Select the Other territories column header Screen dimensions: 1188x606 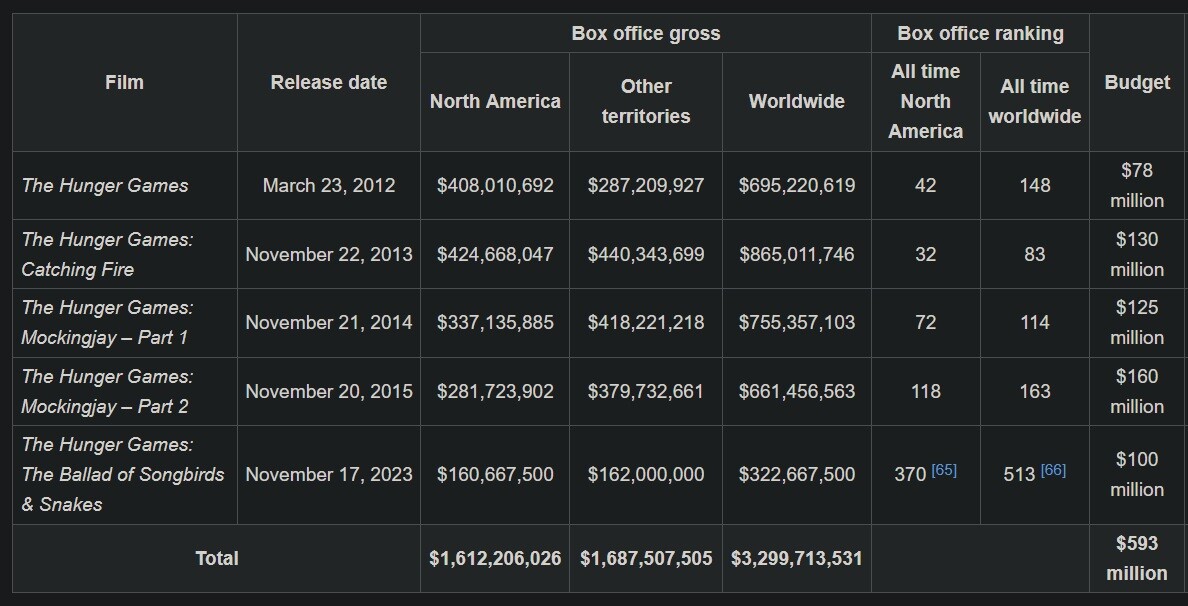[646, 101]
